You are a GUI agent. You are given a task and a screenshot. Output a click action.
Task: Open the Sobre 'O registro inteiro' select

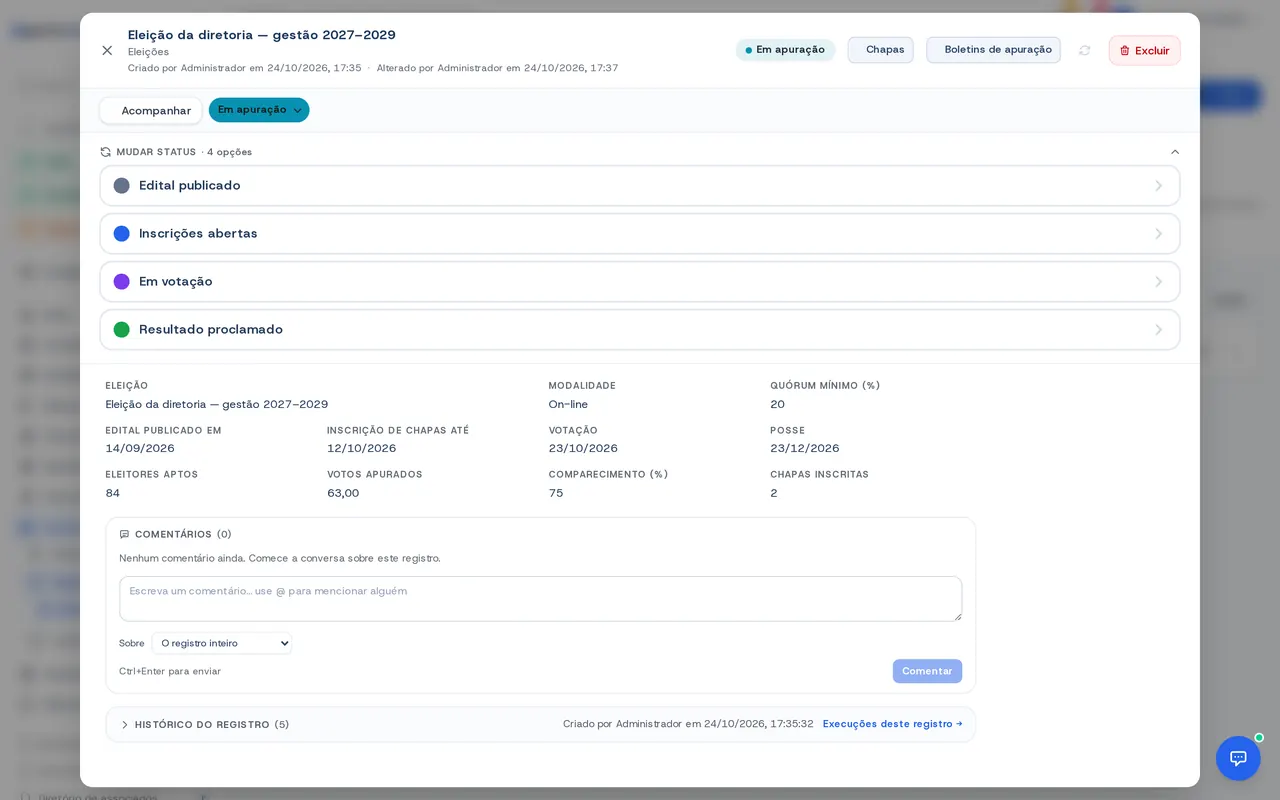coord(222,643)
